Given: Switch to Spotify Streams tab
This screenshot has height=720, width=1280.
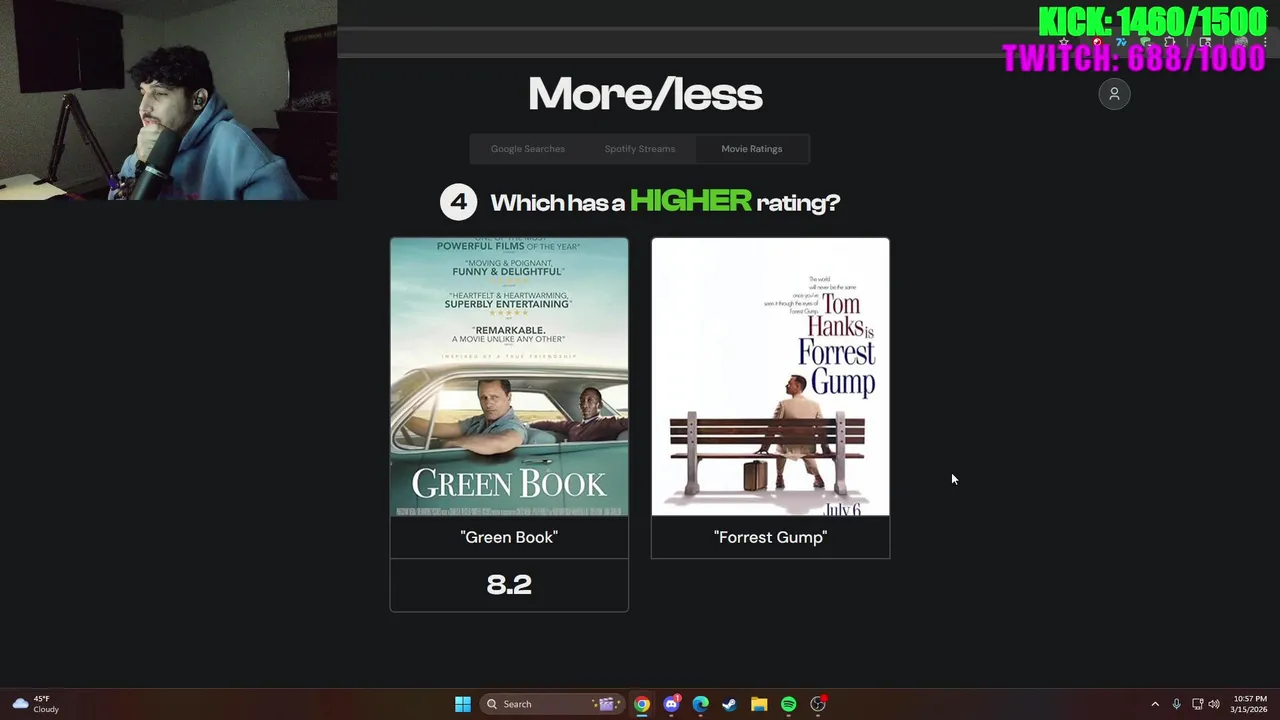Looking at the screenshot, I should pyautogui.click(x=639, y=149).
